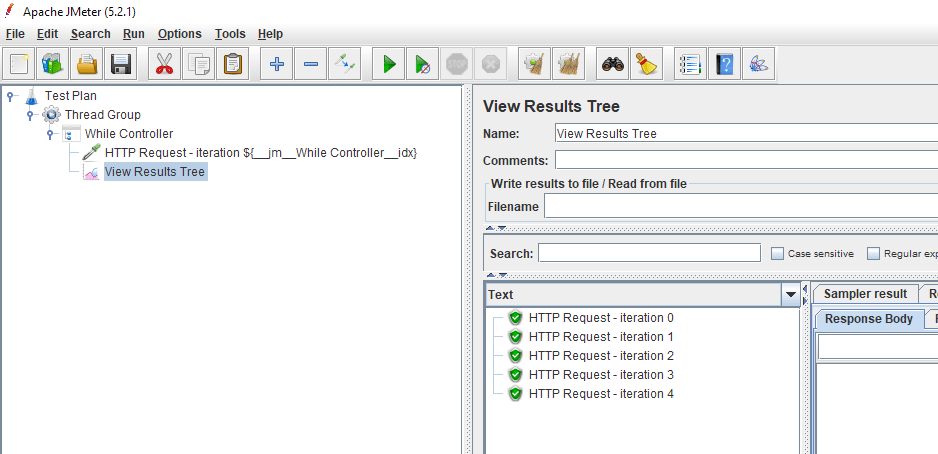Copy element using the Copy icon
The width and height of the screenshot is (938, 454).
(199, 63)
